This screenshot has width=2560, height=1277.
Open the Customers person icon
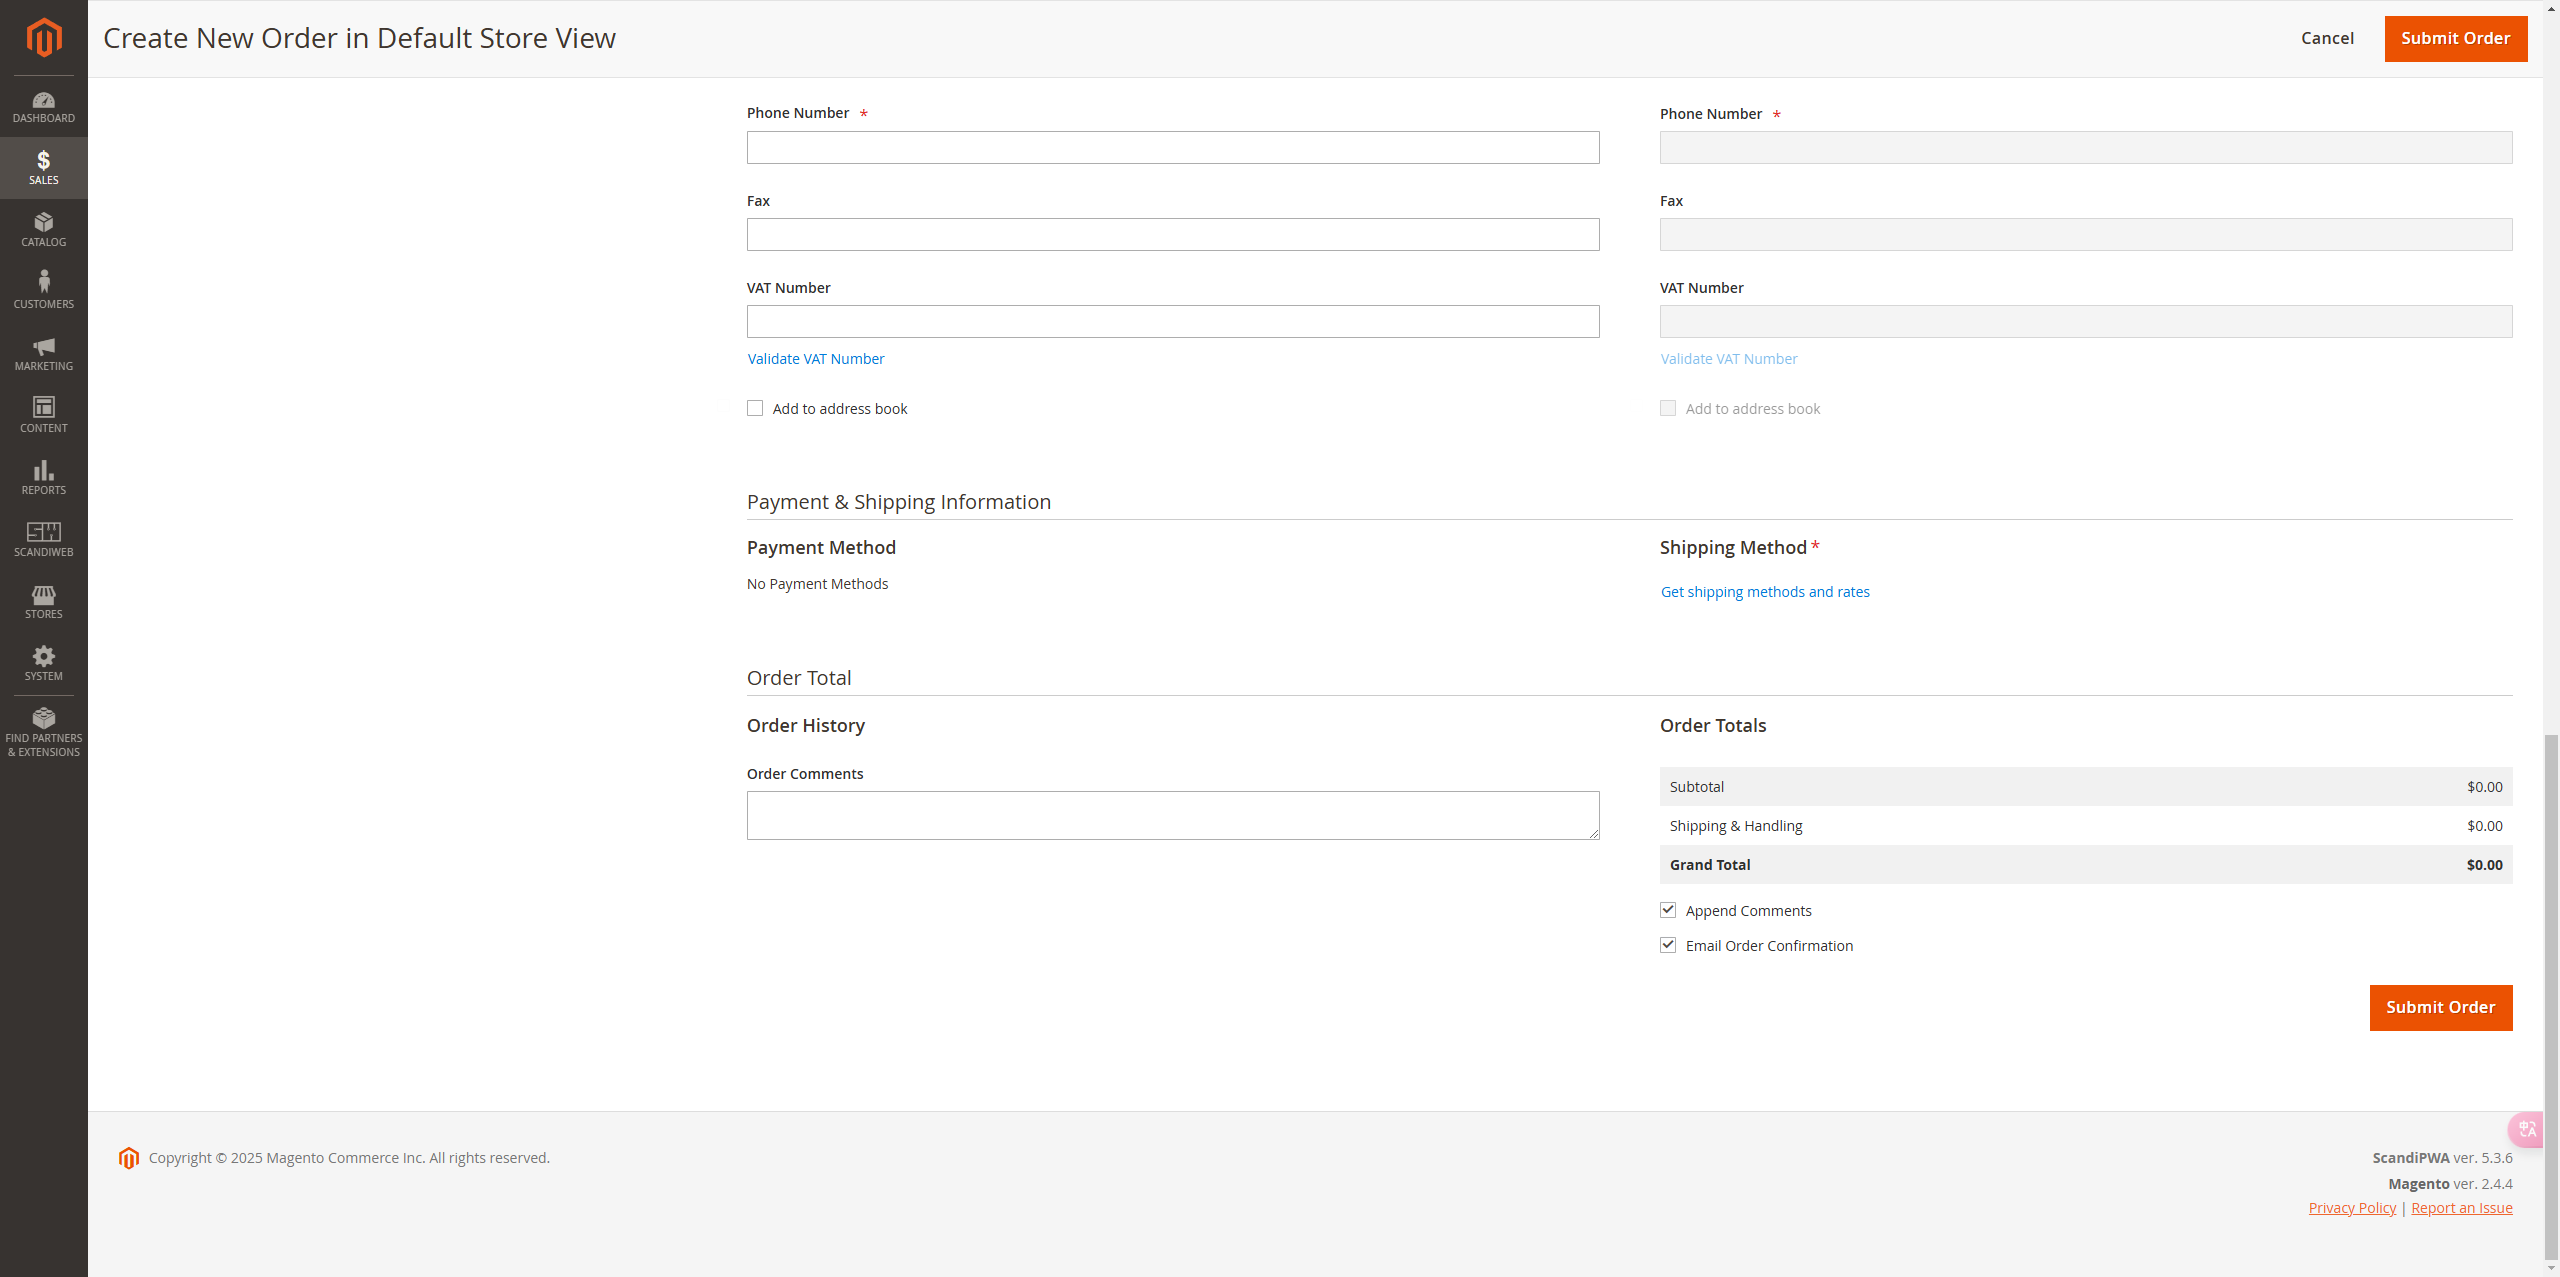43,291
